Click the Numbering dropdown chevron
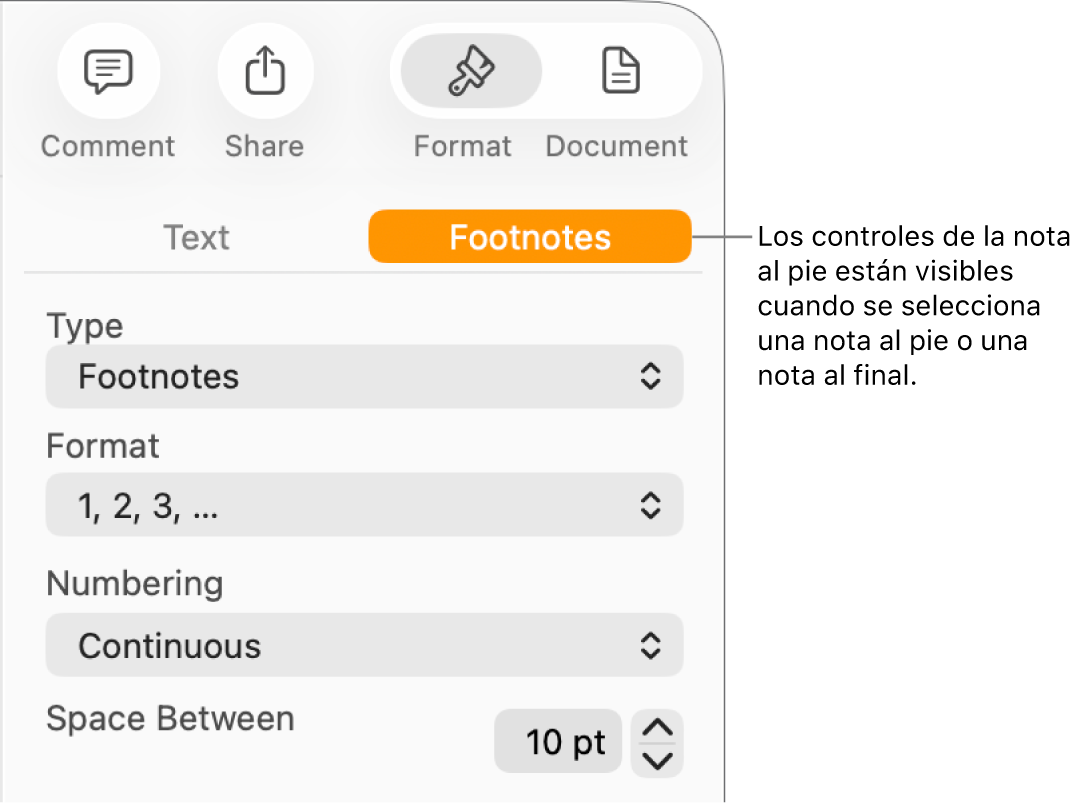Screen dimensions: 1087x804 [650, 646]
